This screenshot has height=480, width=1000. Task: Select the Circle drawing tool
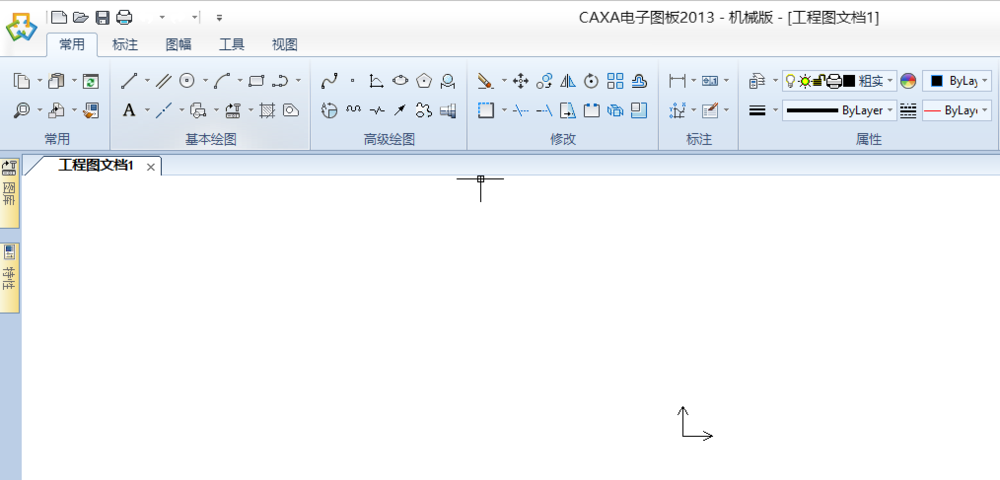187,81
